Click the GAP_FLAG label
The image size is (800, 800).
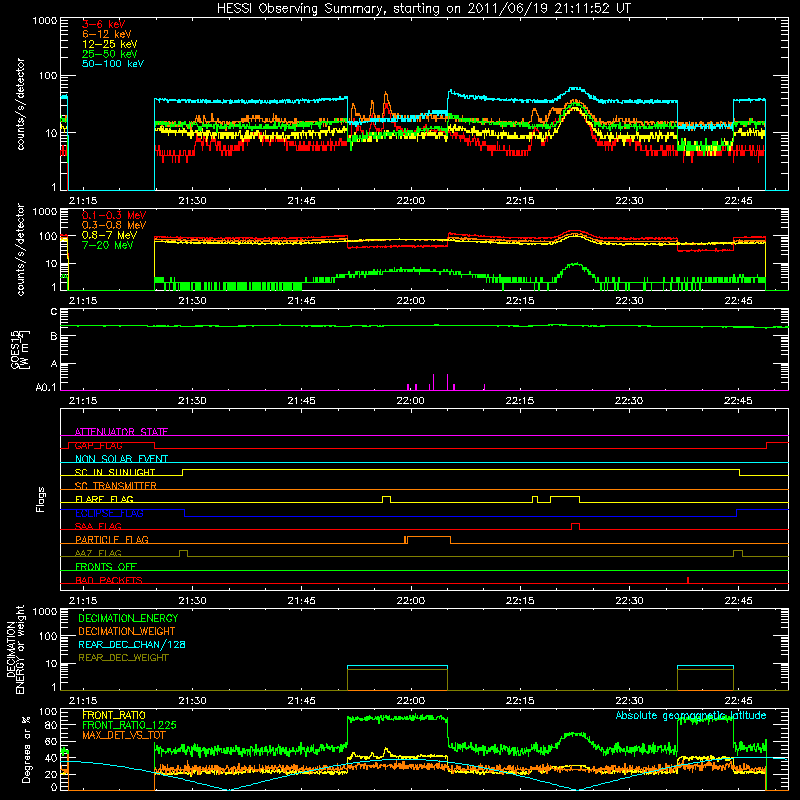click(98, 445)
